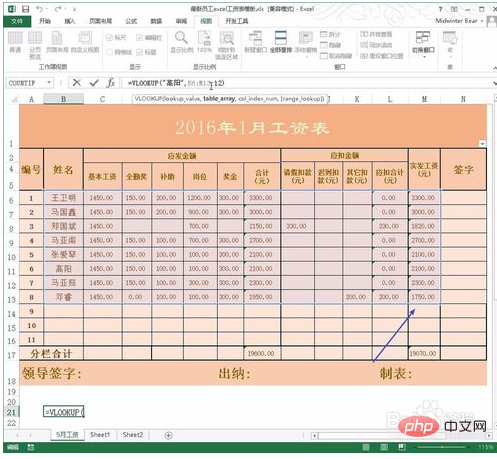
Task: Open Name Box dropdown showing COUNTIF
Action: coord(49,82)
